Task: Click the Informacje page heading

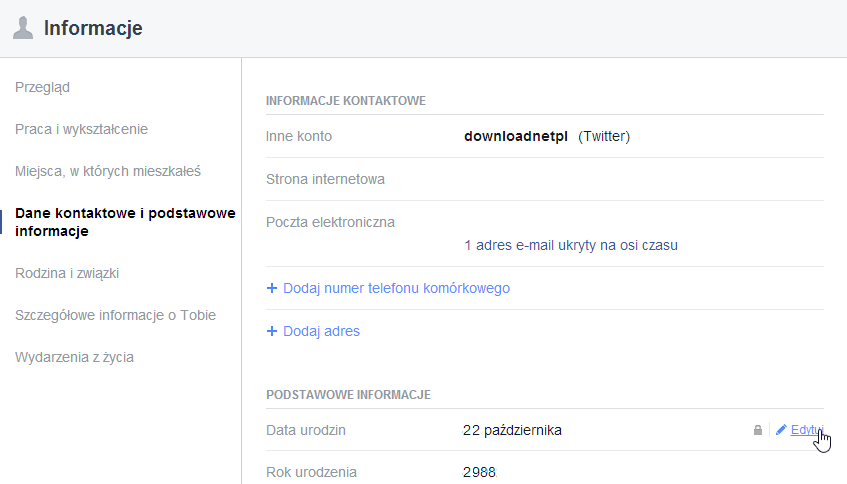Action: click(x=93, y=28)
